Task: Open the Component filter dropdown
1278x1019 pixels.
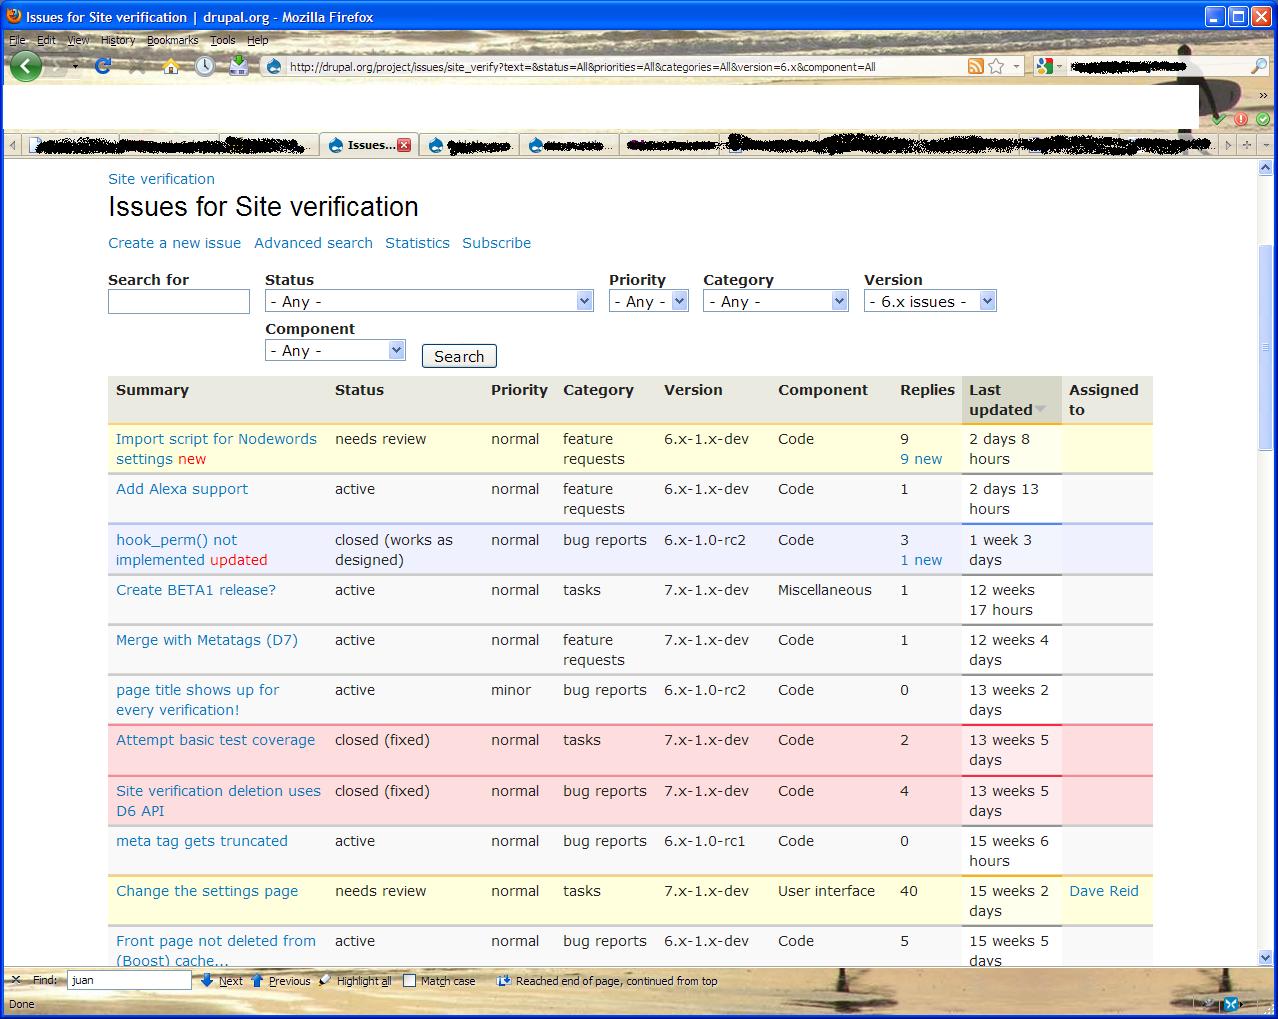Action: pyautogui.click(x=335, y=350)
